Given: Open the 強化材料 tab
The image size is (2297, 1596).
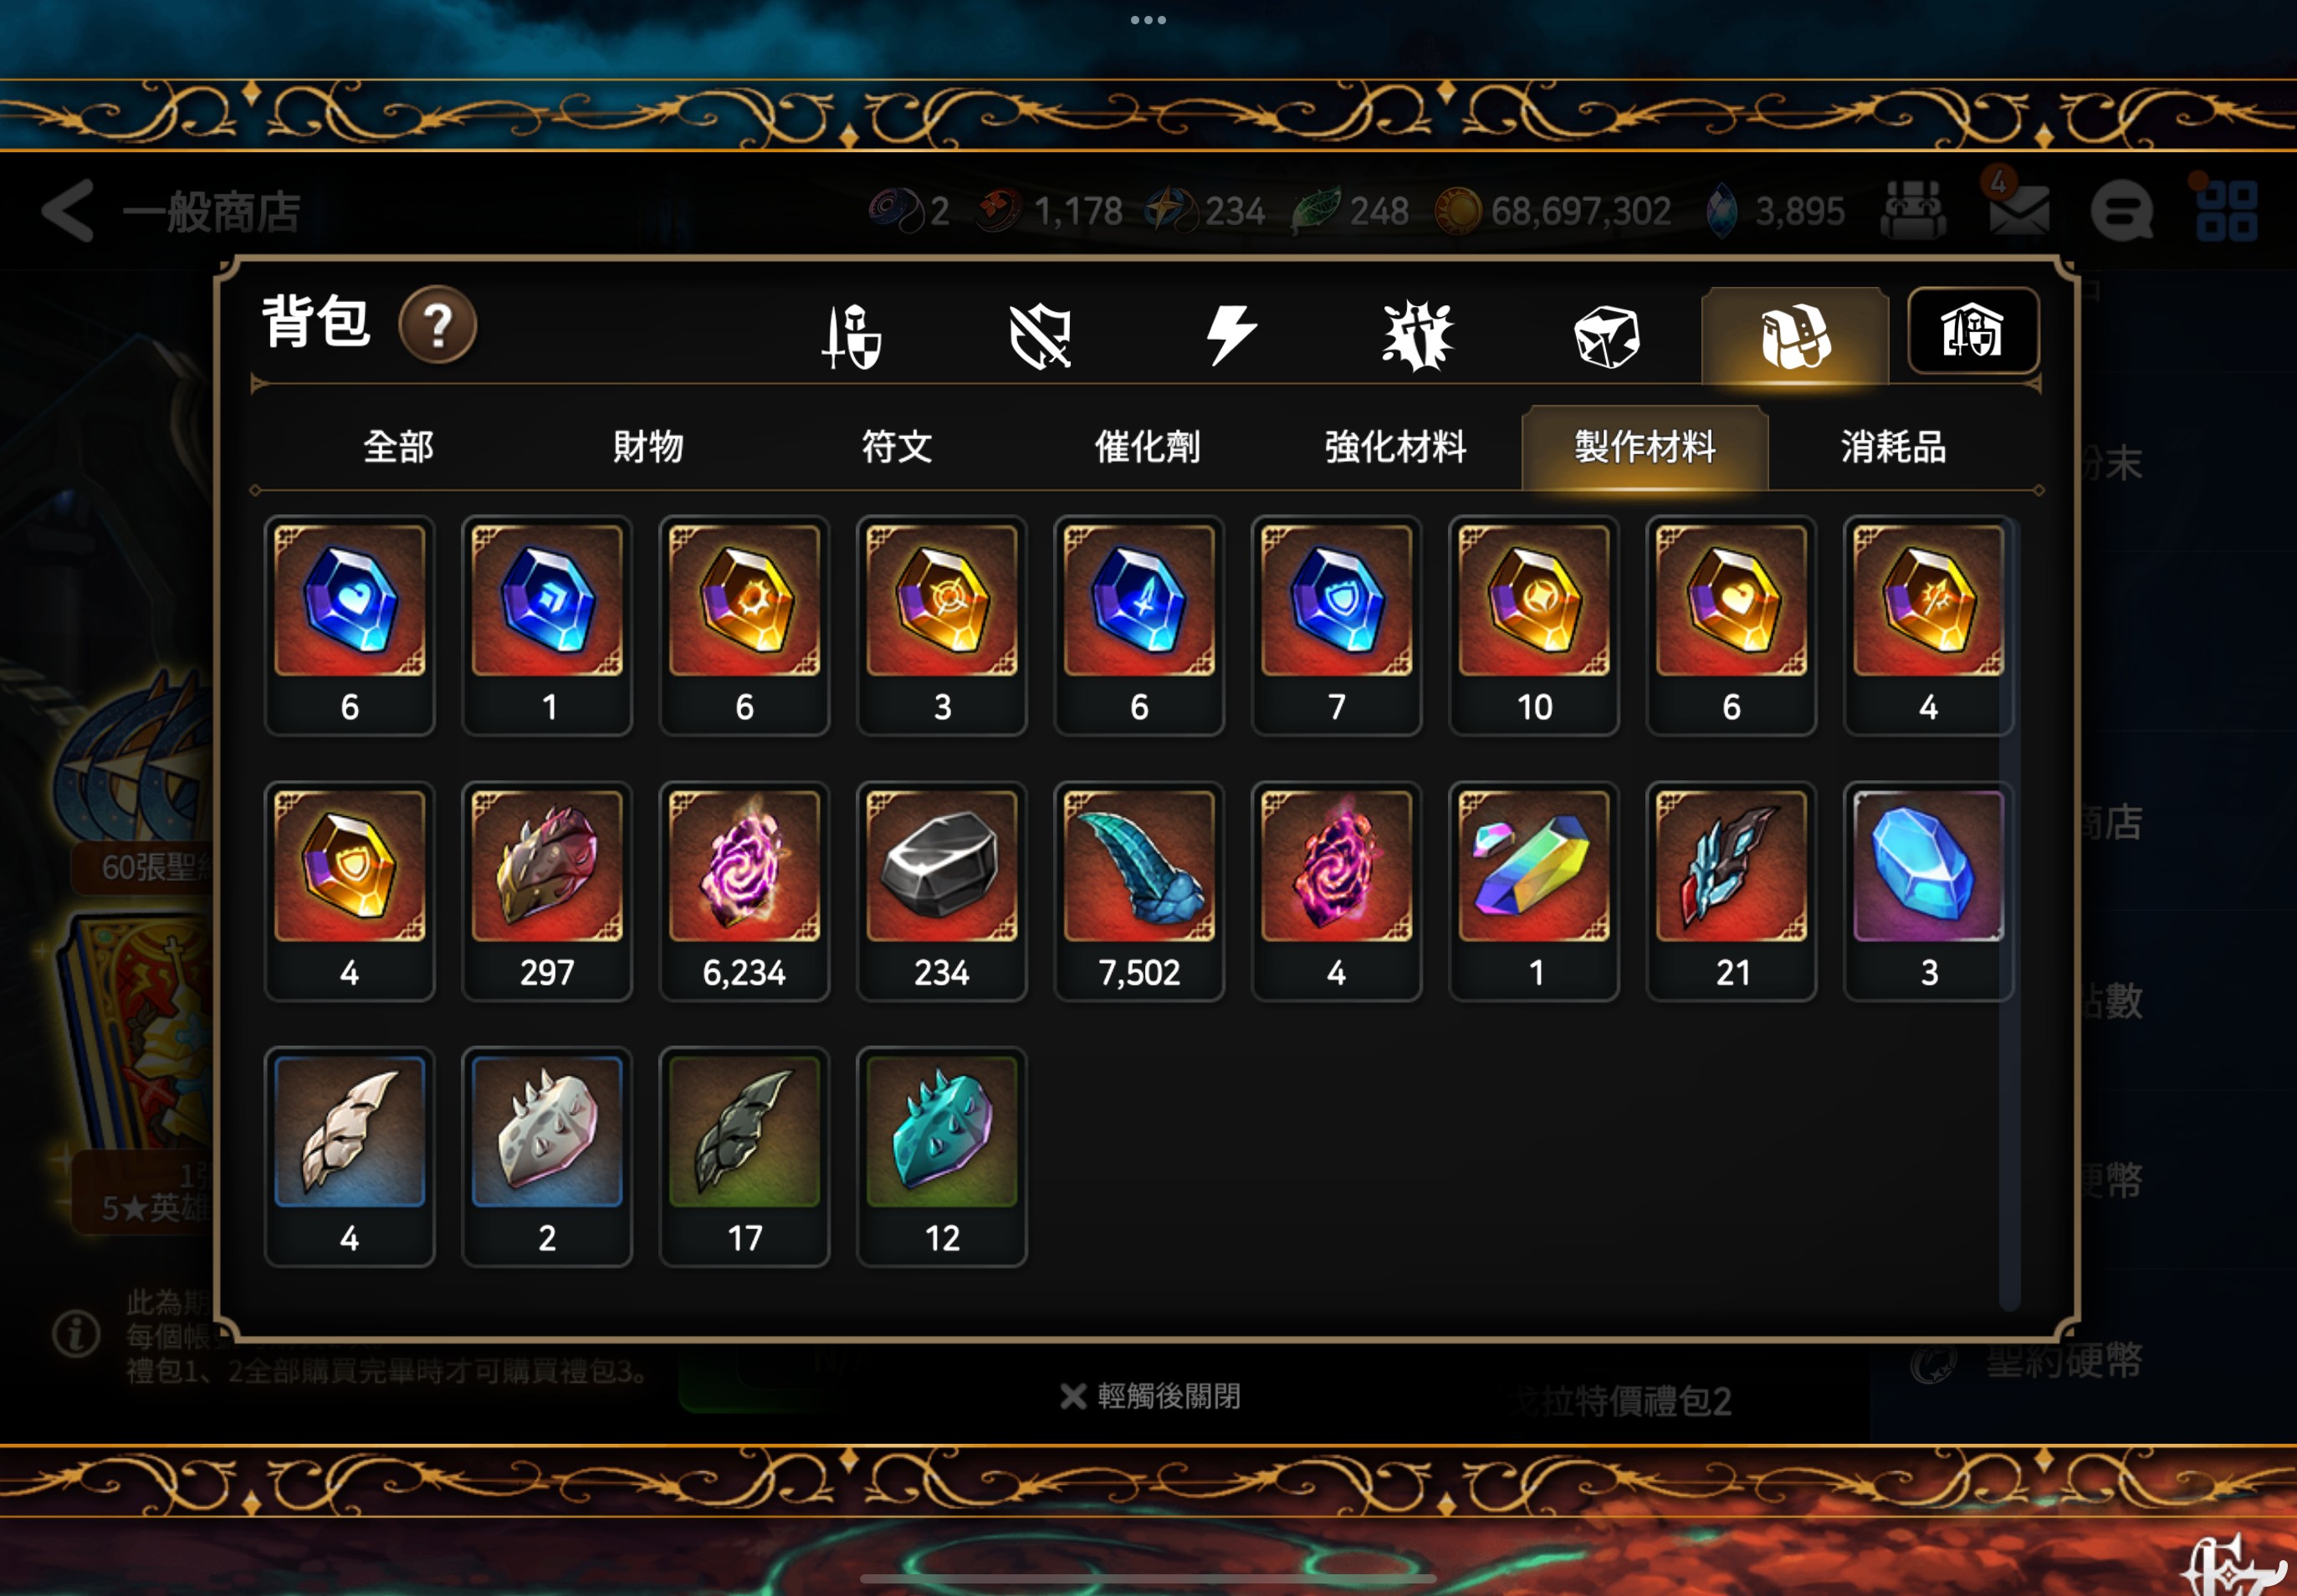Looking at the screenshot, I should pos(1395,446).
